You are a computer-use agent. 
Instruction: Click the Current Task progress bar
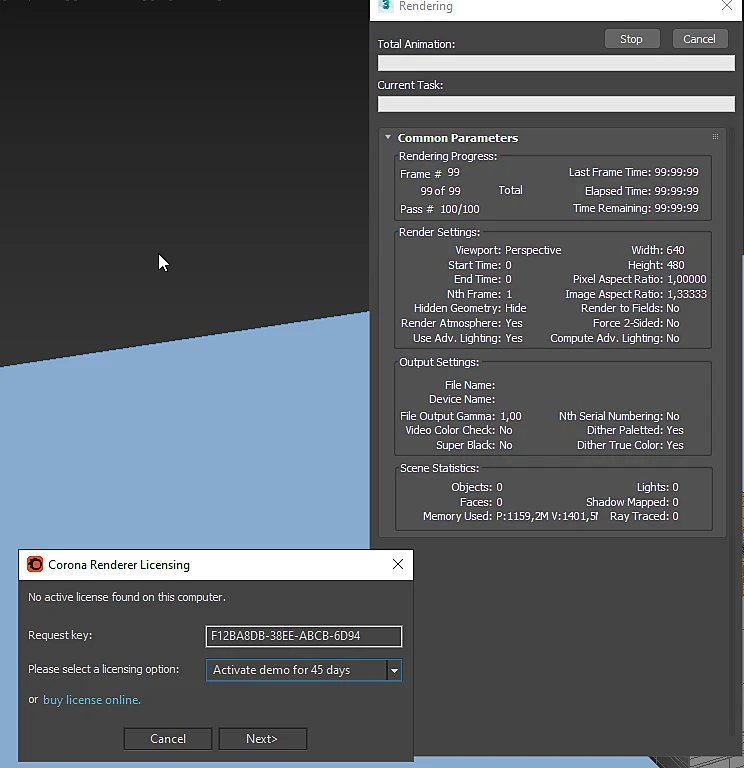tap(556, 104)
